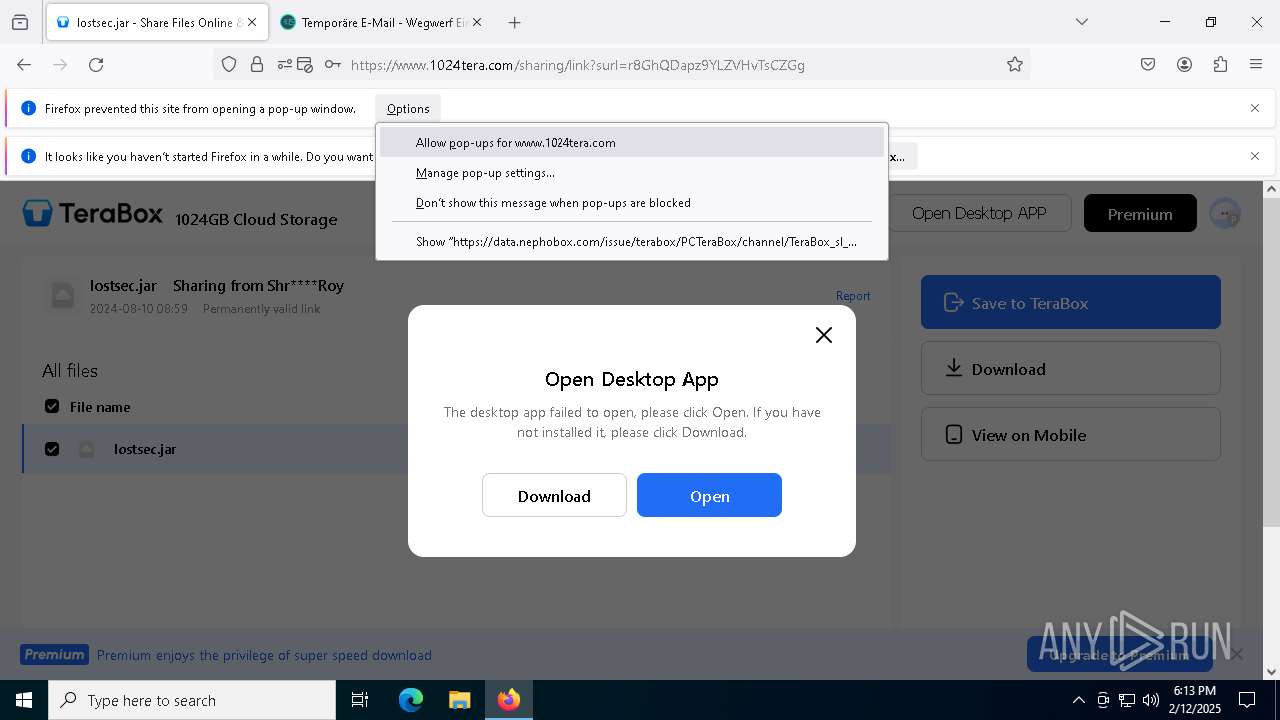This screenshot has height=720, width=1280.
Task: Click the key icon in the address bar
Action: point(332,64)
